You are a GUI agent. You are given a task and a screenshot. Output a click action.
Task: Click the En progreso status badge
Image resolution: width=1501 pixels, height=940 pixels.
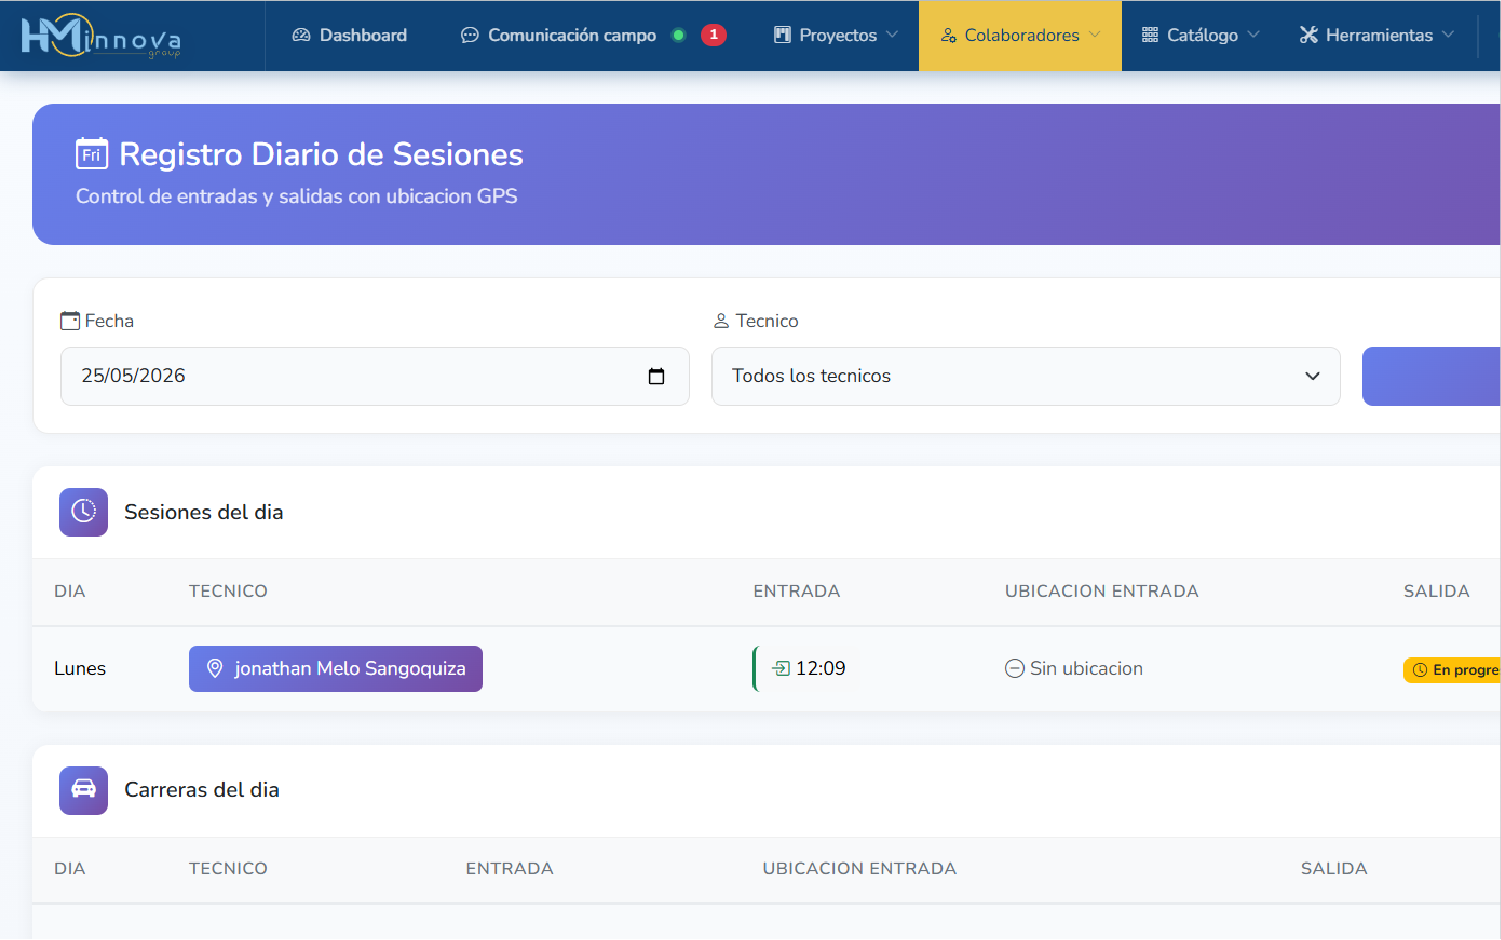tap(1452, 670)
